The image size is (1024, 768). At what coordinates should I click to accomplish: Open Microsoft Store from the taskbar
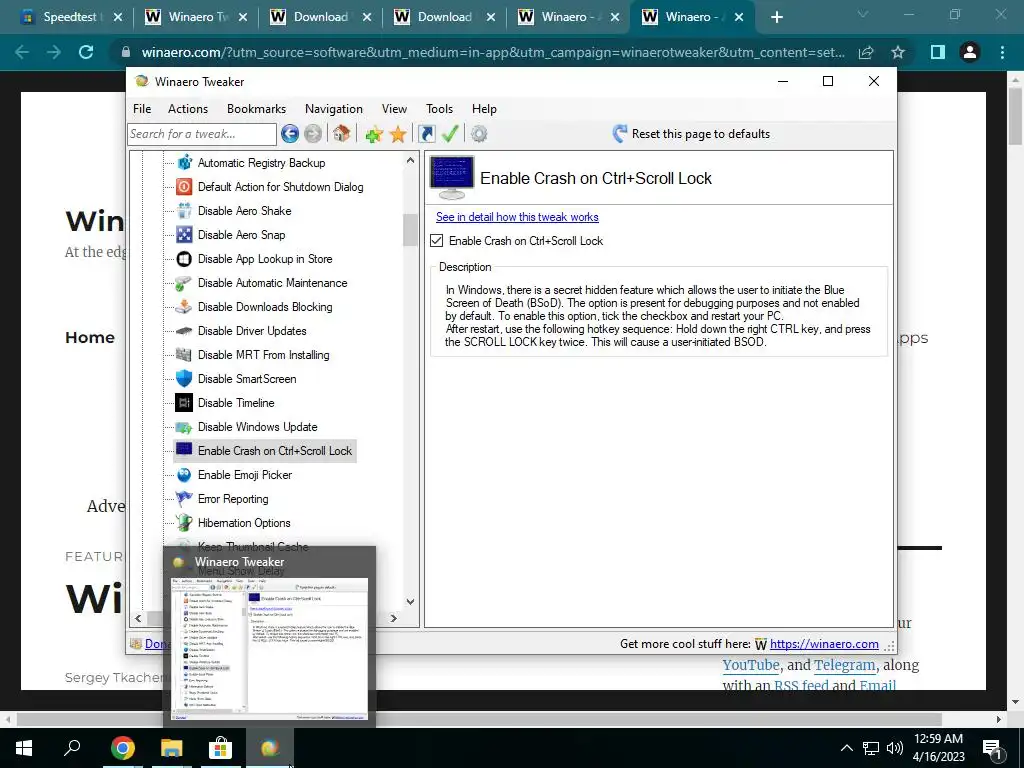pos(221,748)
